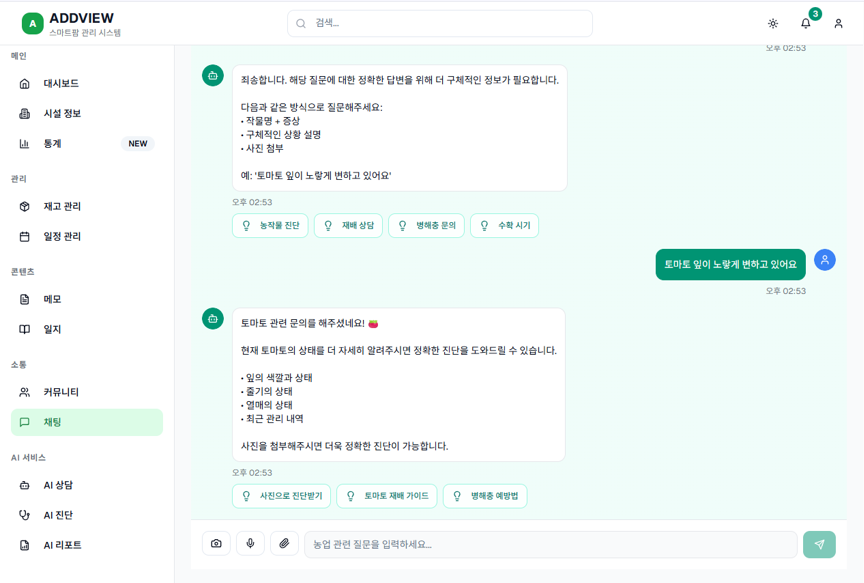The image size is (864, 583).
Task: Open the camera icon to add a photo
Action: click(216, 544)
